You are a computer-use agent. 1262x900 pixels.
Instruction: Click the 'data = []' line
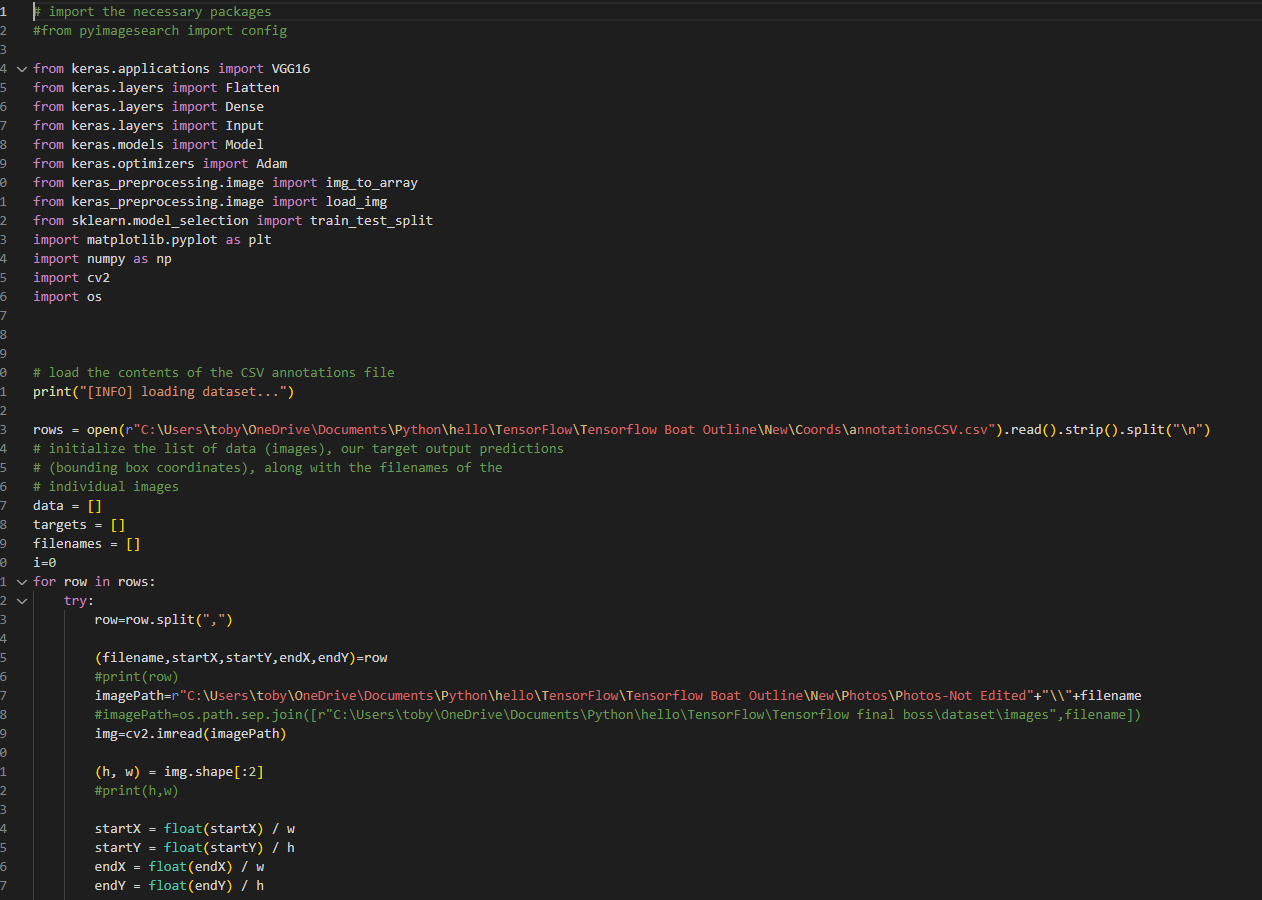pyautogui.click(x=67, y=506)
